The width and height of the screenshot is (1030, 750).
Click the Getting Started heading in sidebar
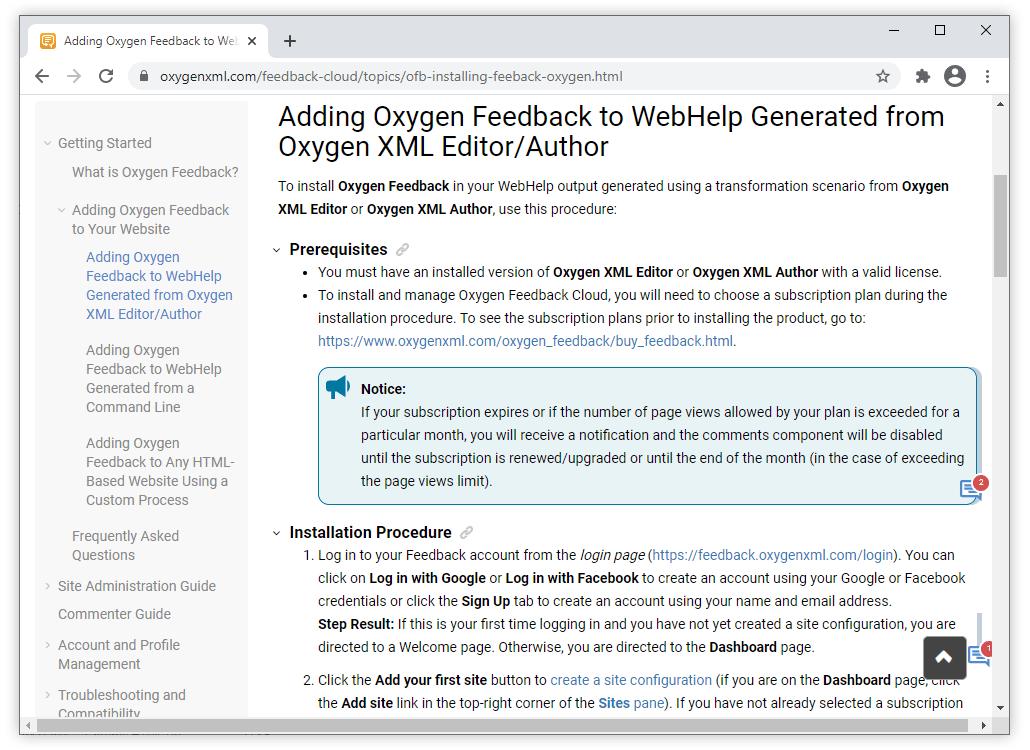[104, 143]
